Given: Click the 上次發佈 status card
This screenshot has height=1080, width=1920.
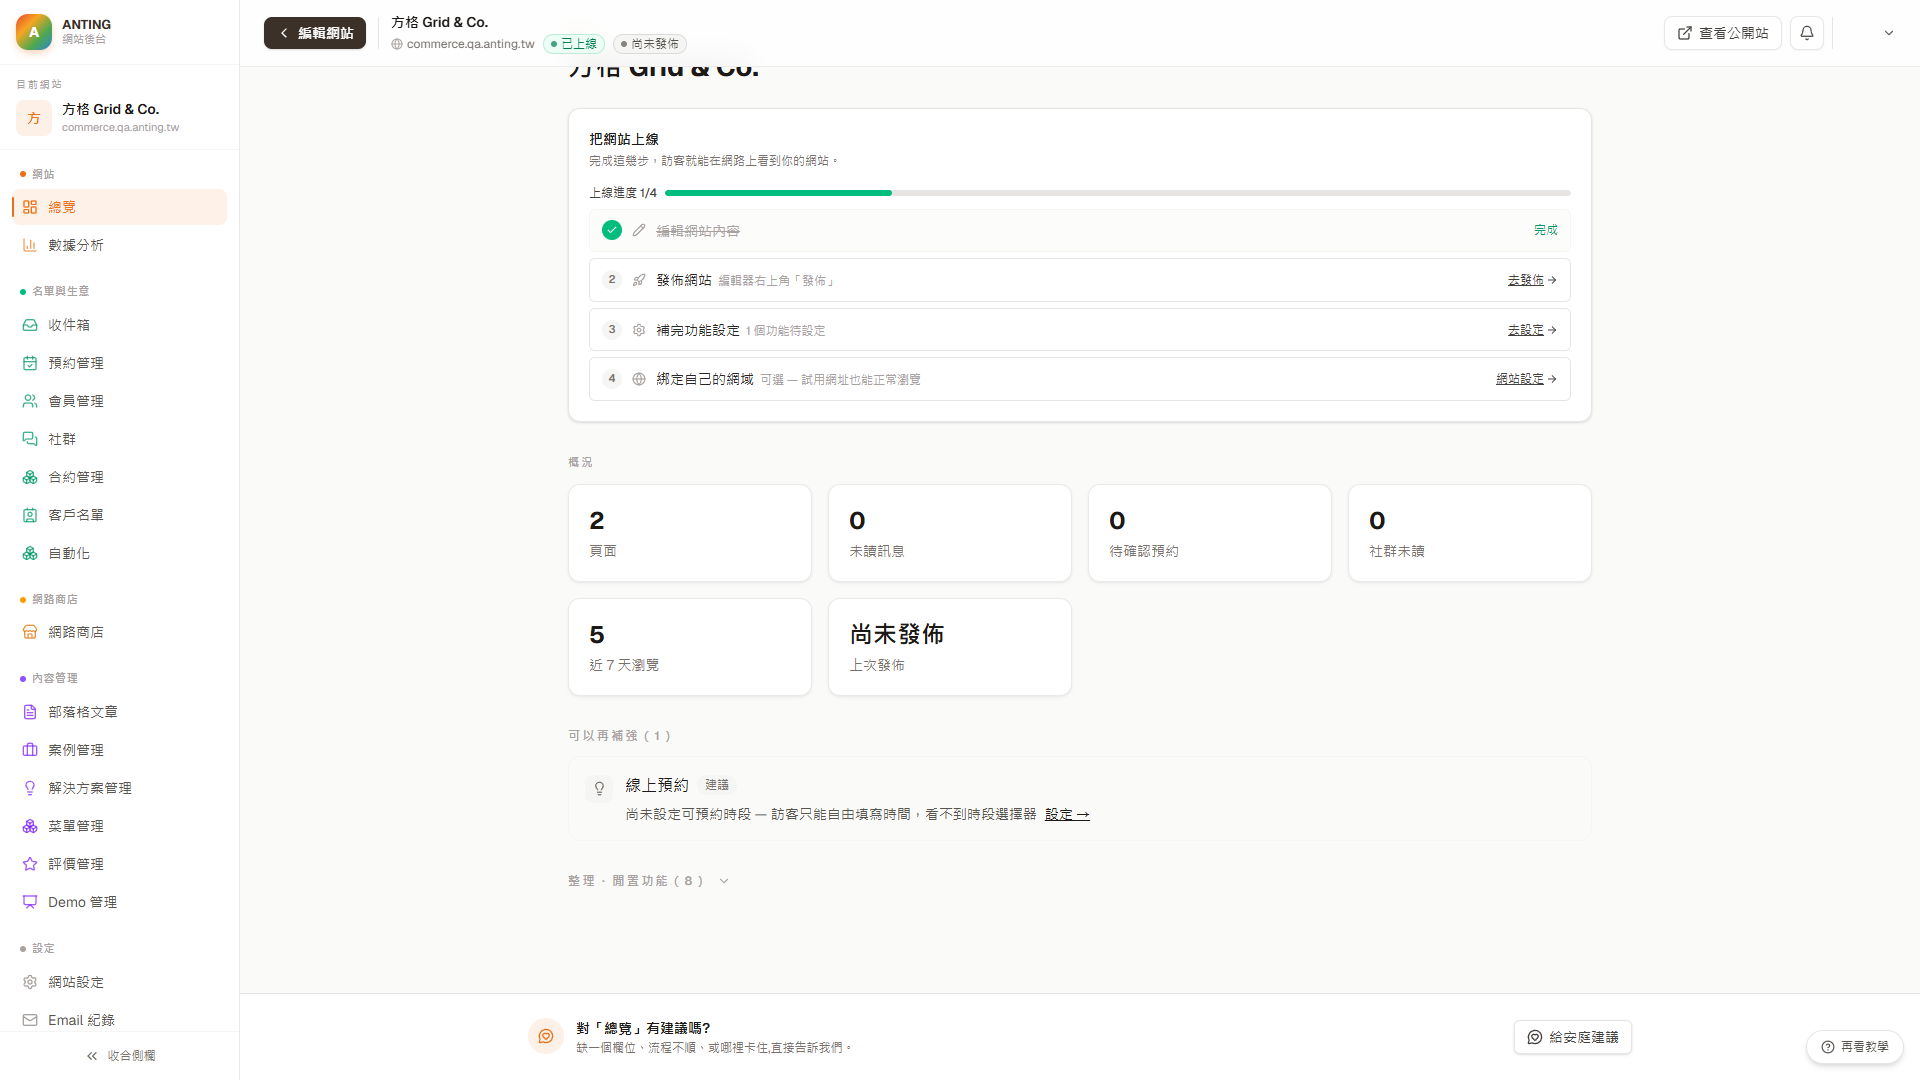Looking at the screenshot, I should [x=950, y=647].
